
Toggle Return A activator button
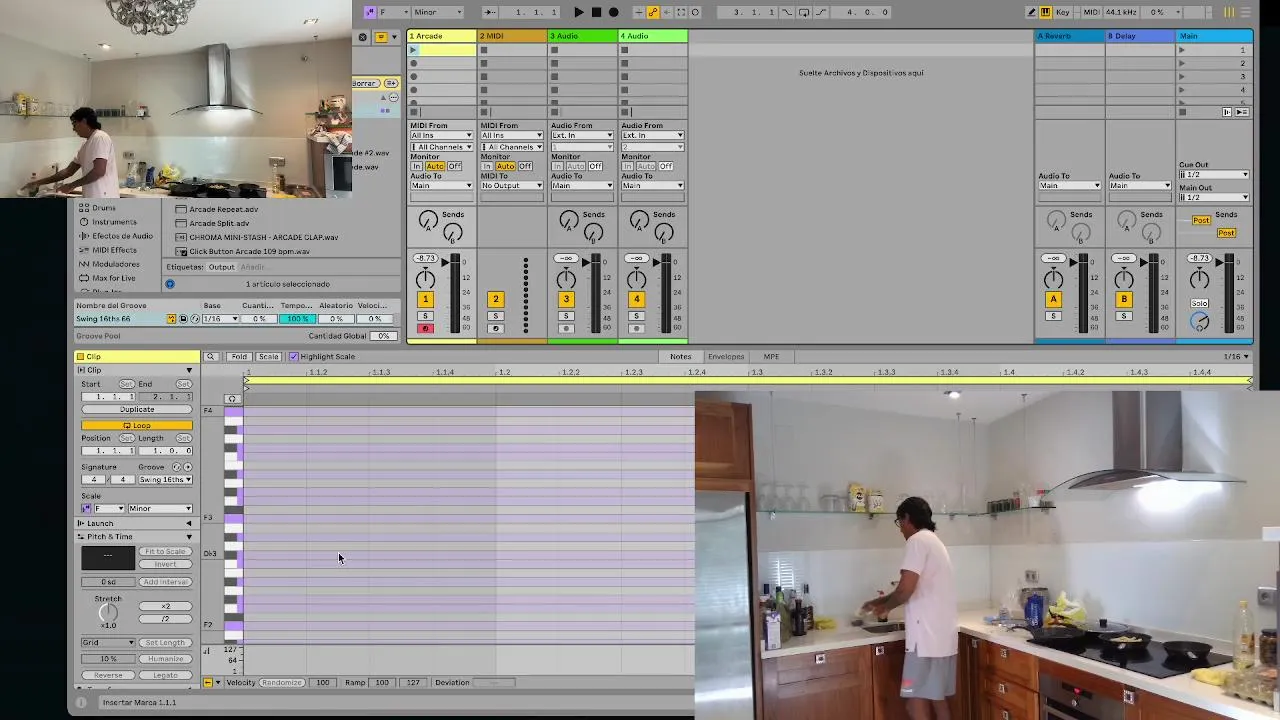click(x=1053, y=299)
